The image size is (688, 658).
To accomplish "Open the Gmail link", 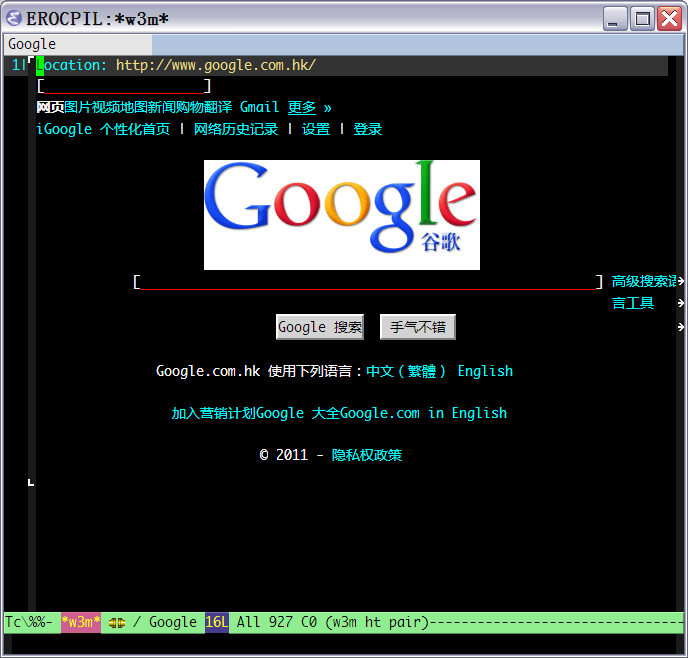I will [x=259, y=107].
